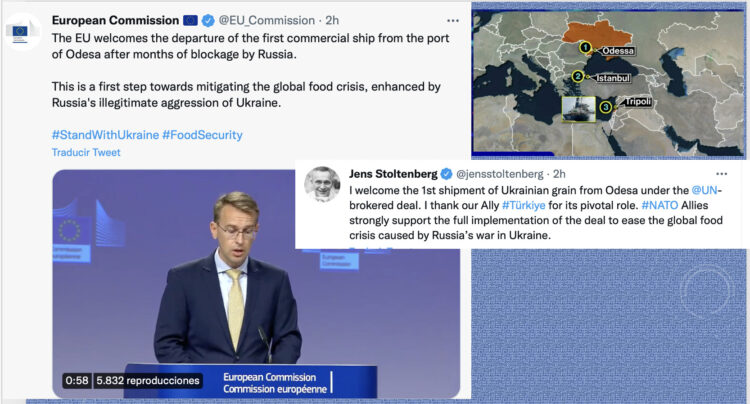Screen dimensions: 750x404
Task: Click the European Commission profile avatar
Action: point(21,33)
